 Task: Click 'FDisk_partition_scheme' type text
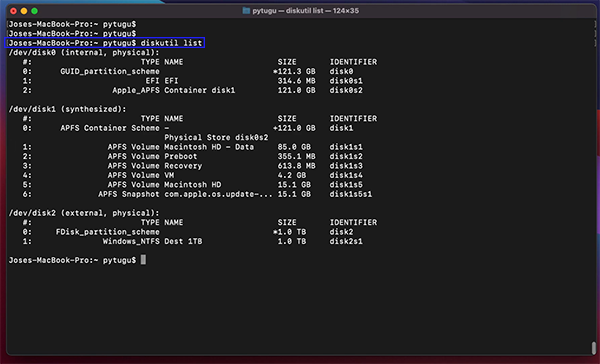click(x=108, y=232)
